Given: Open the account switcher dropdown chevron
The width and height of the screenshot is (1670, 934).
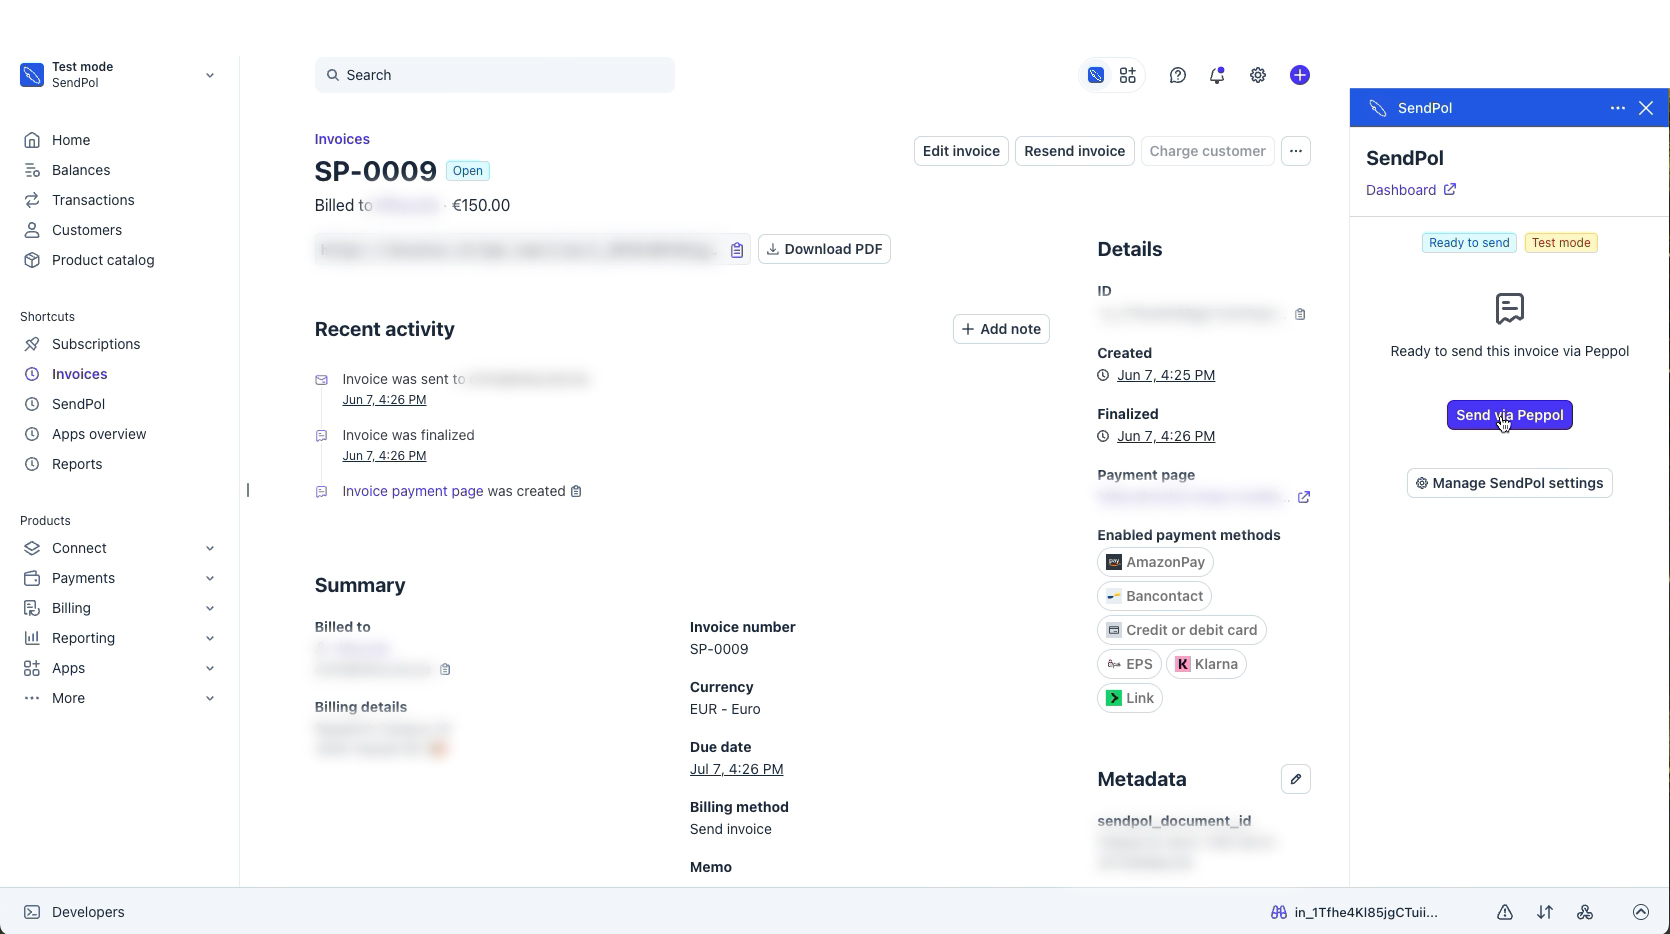Looking at the screenshot, I should (210, 75).
